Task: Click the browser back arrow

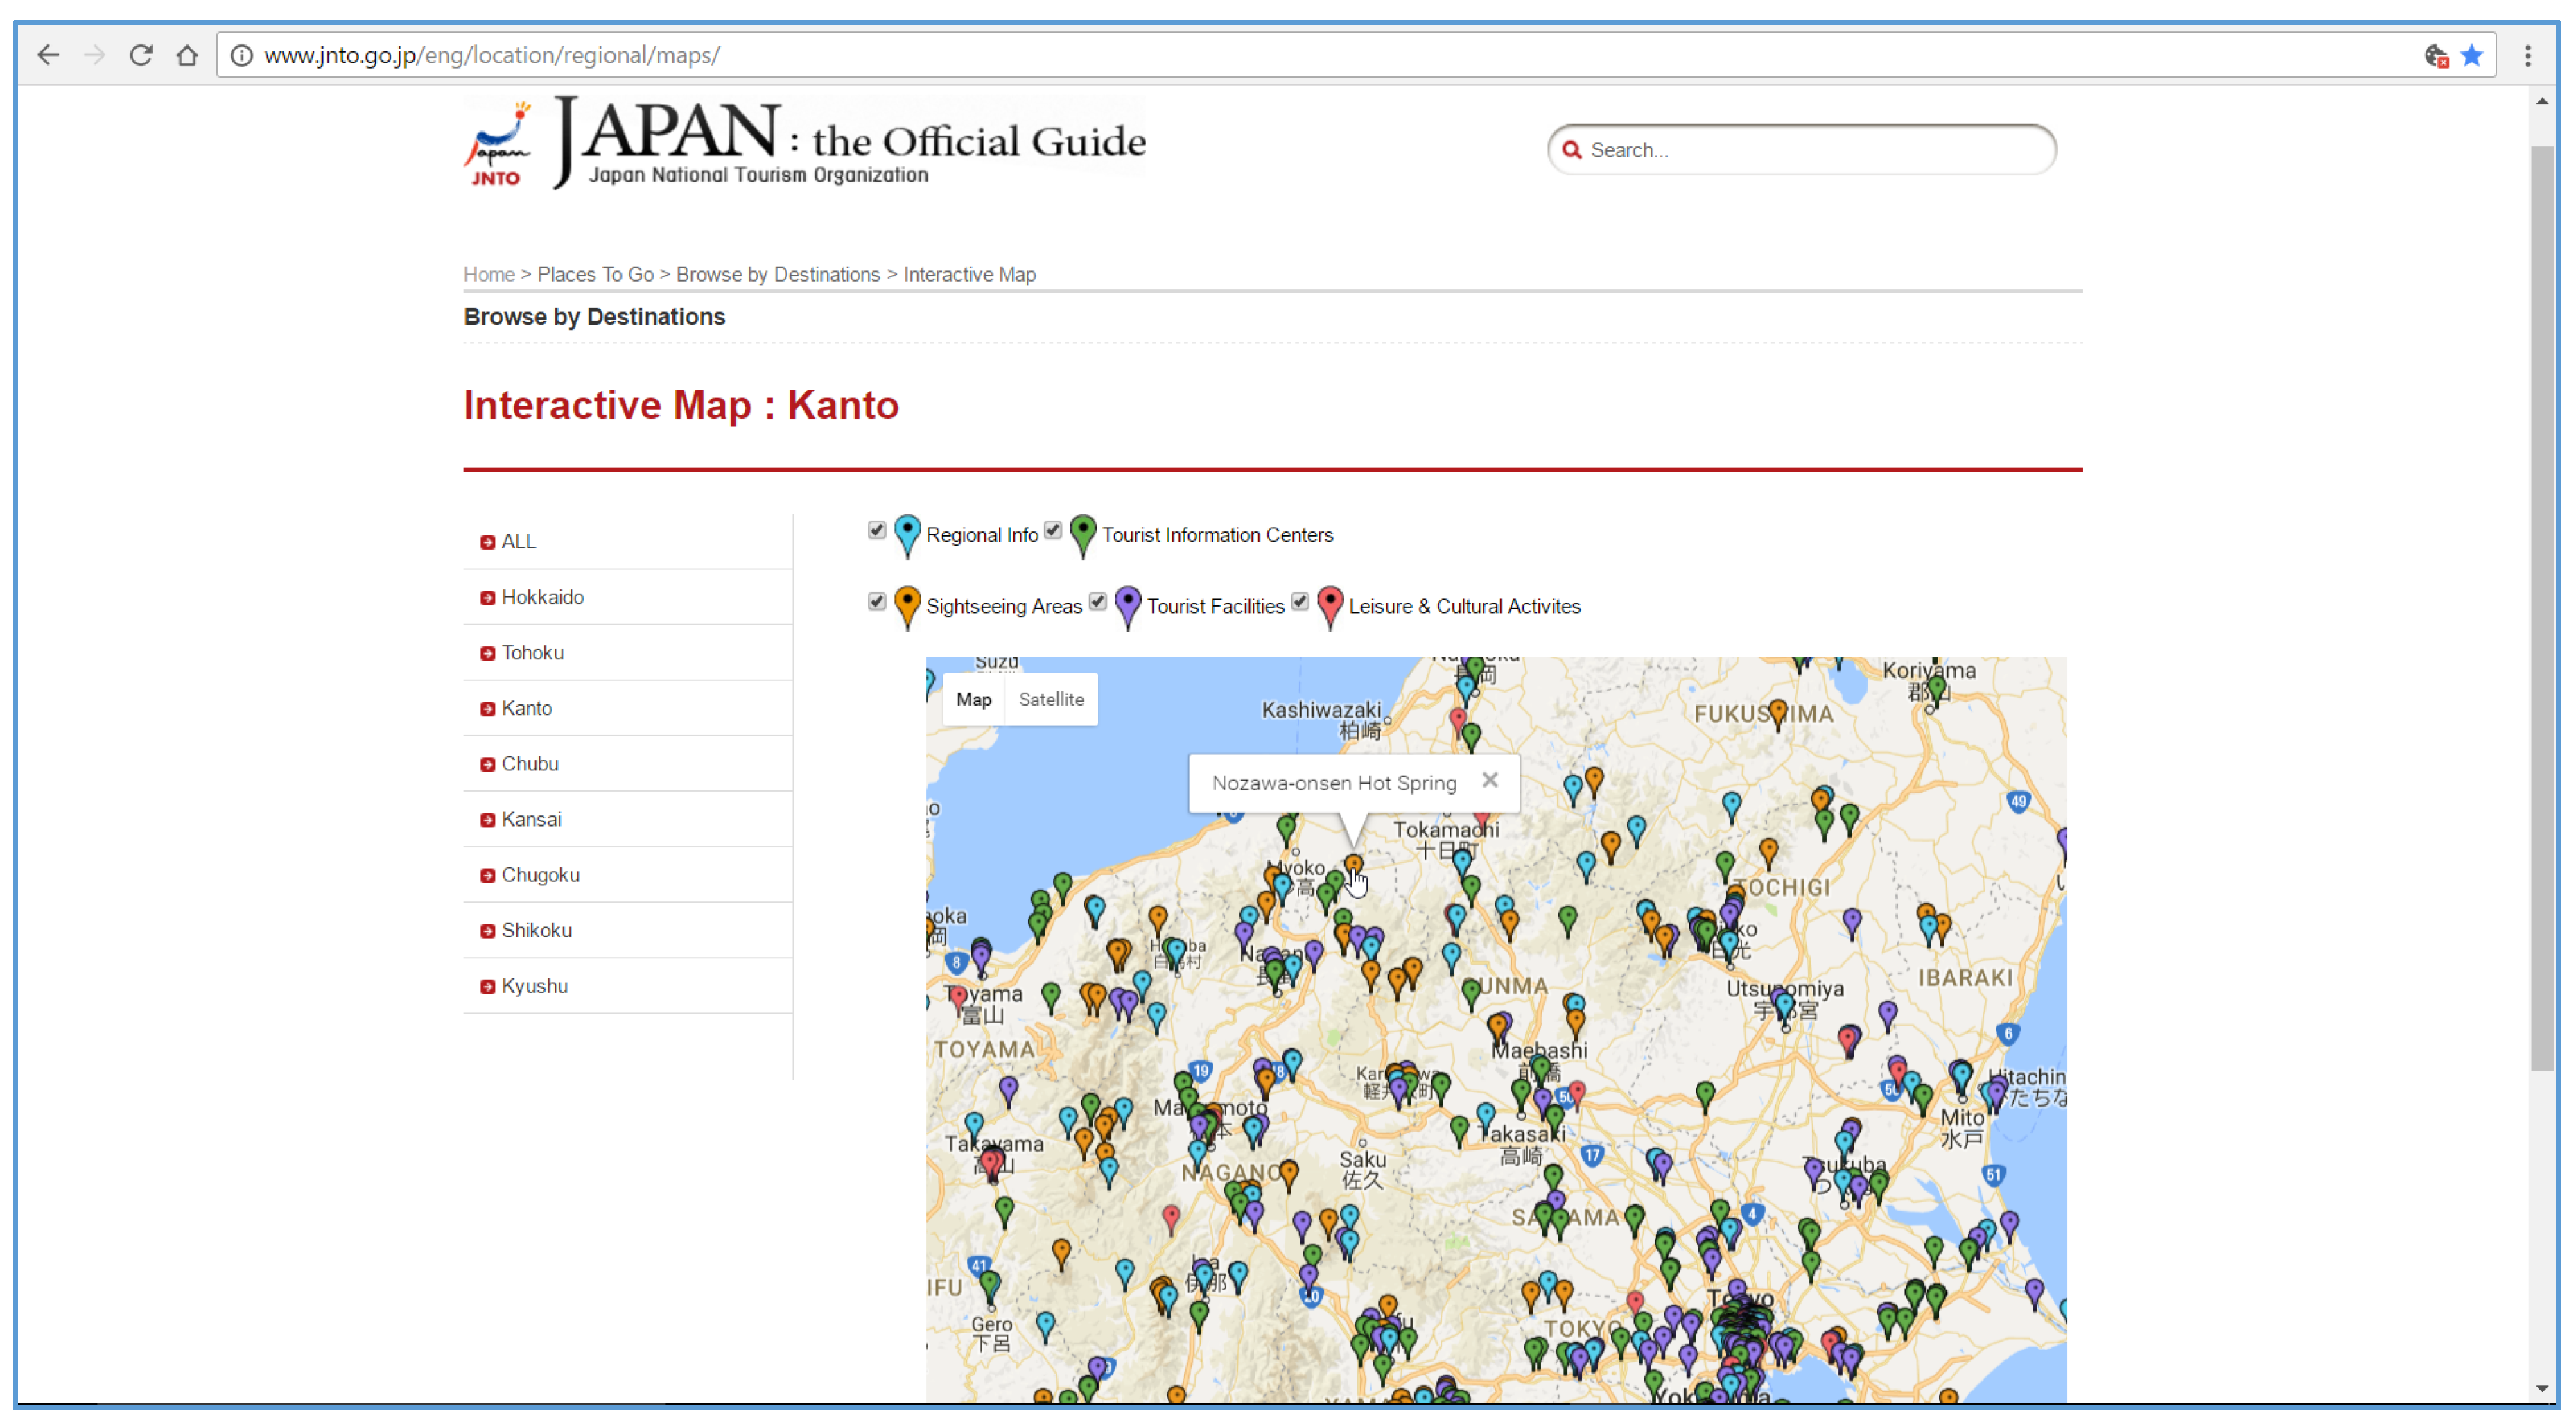Action: [48, 55]
